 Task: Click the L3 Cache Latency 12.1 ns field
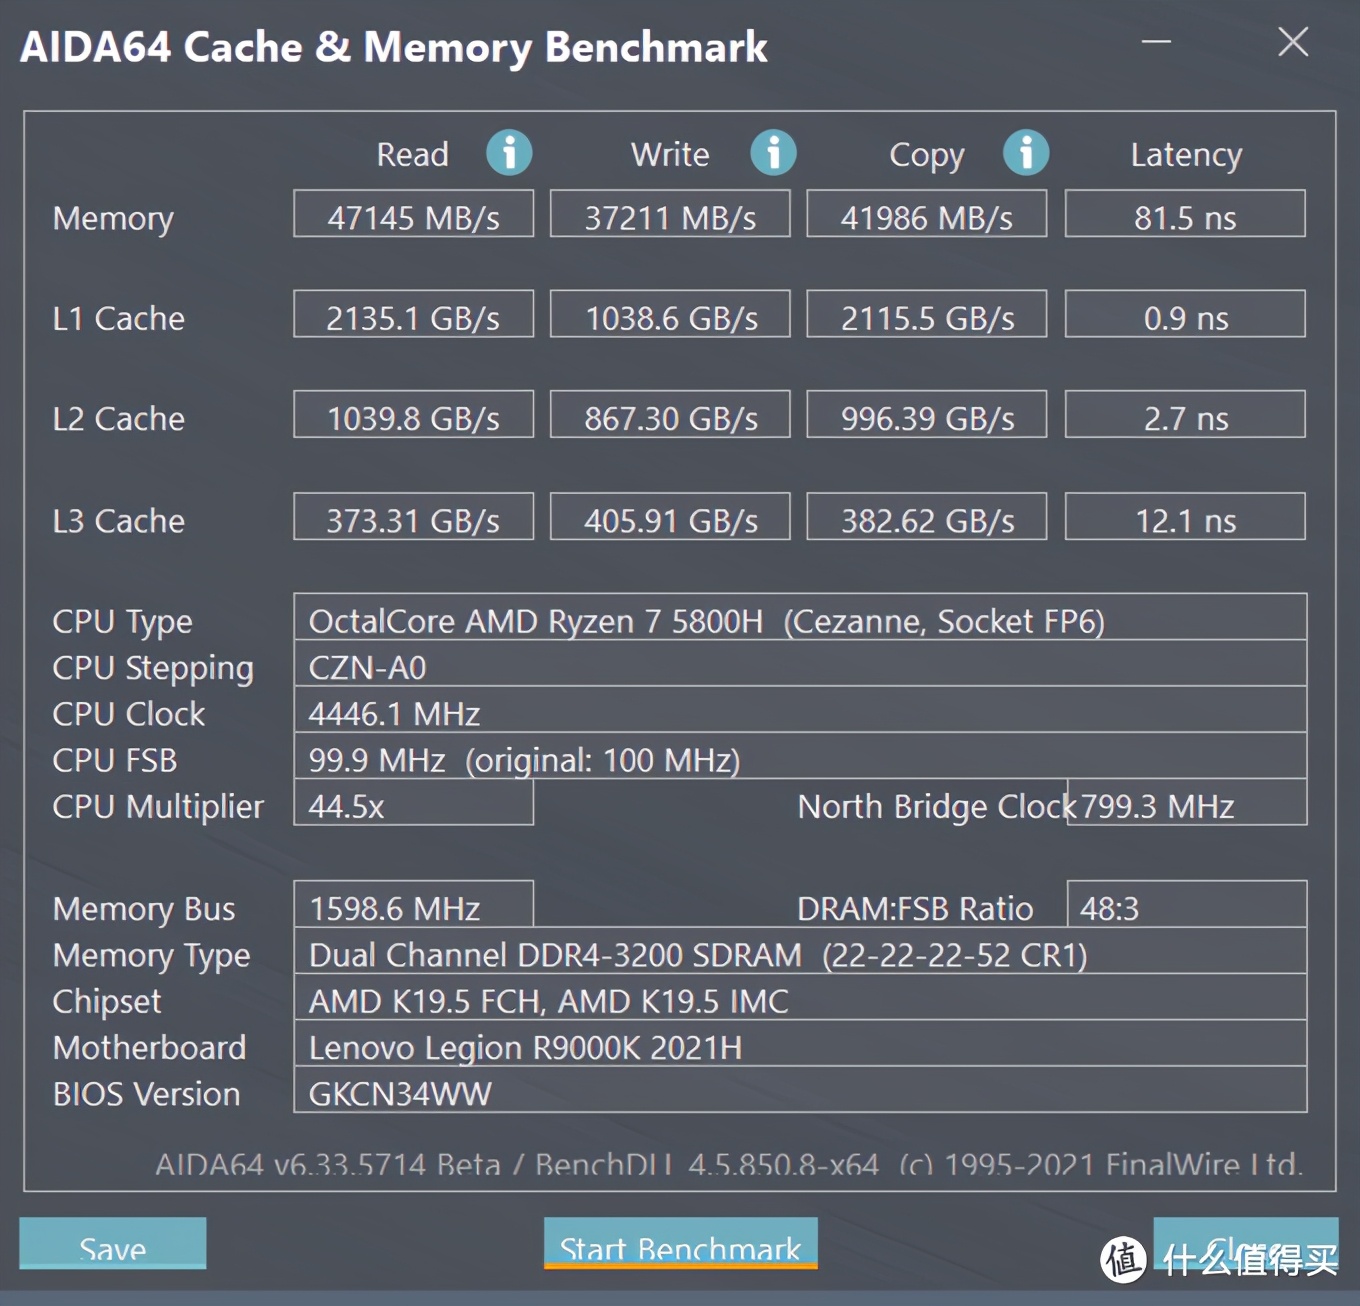coord(1185,516)
